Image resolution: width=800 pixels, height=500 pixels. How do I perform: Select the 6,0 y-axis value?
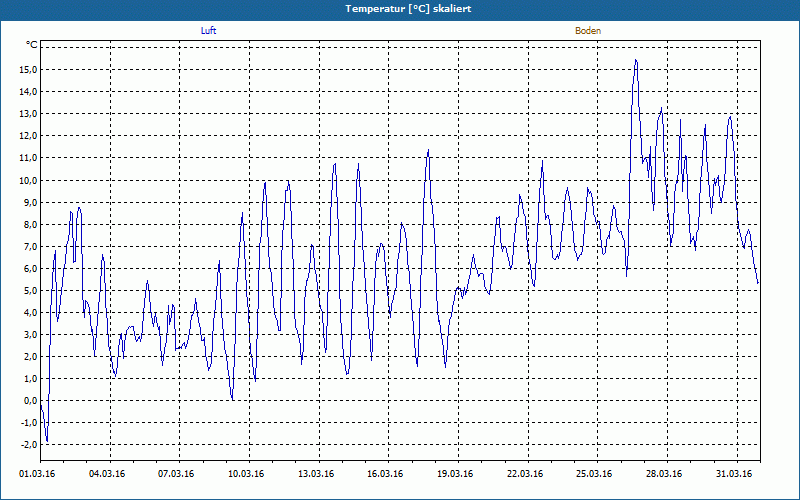pos(30,268)
